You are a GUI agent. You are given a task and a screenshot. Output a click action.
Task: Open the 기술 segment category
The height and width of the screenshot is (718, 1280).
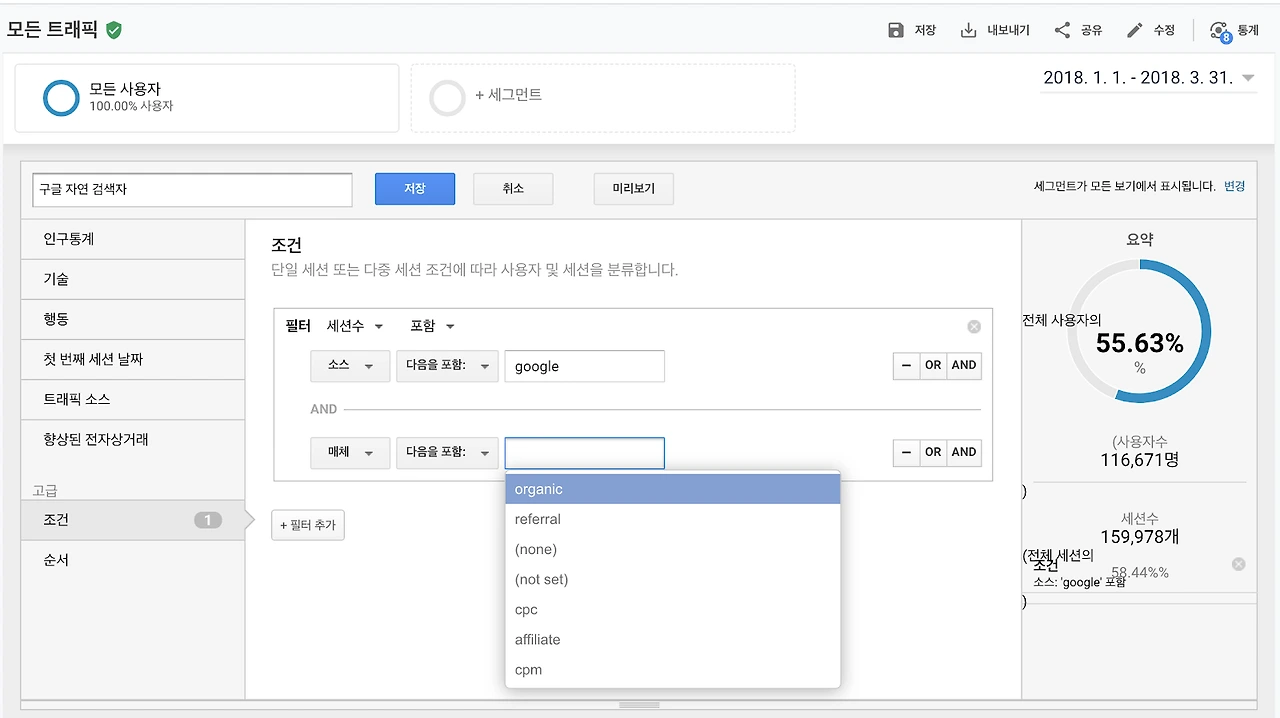pos(132,279)
